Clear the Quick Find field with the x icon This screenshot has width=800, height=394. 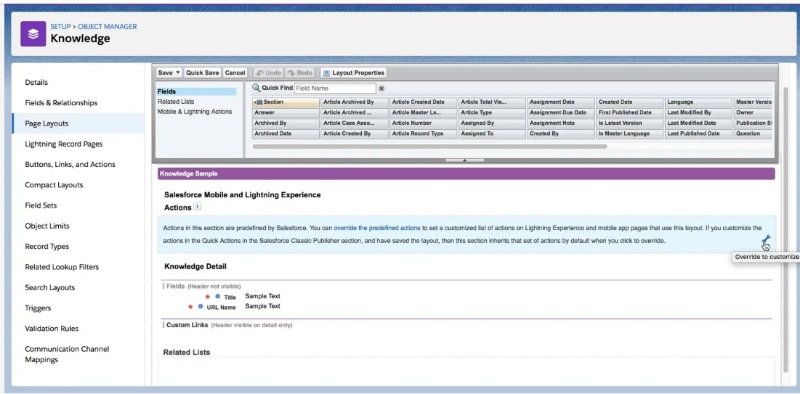pyautogui.click(x=381, y=88)
